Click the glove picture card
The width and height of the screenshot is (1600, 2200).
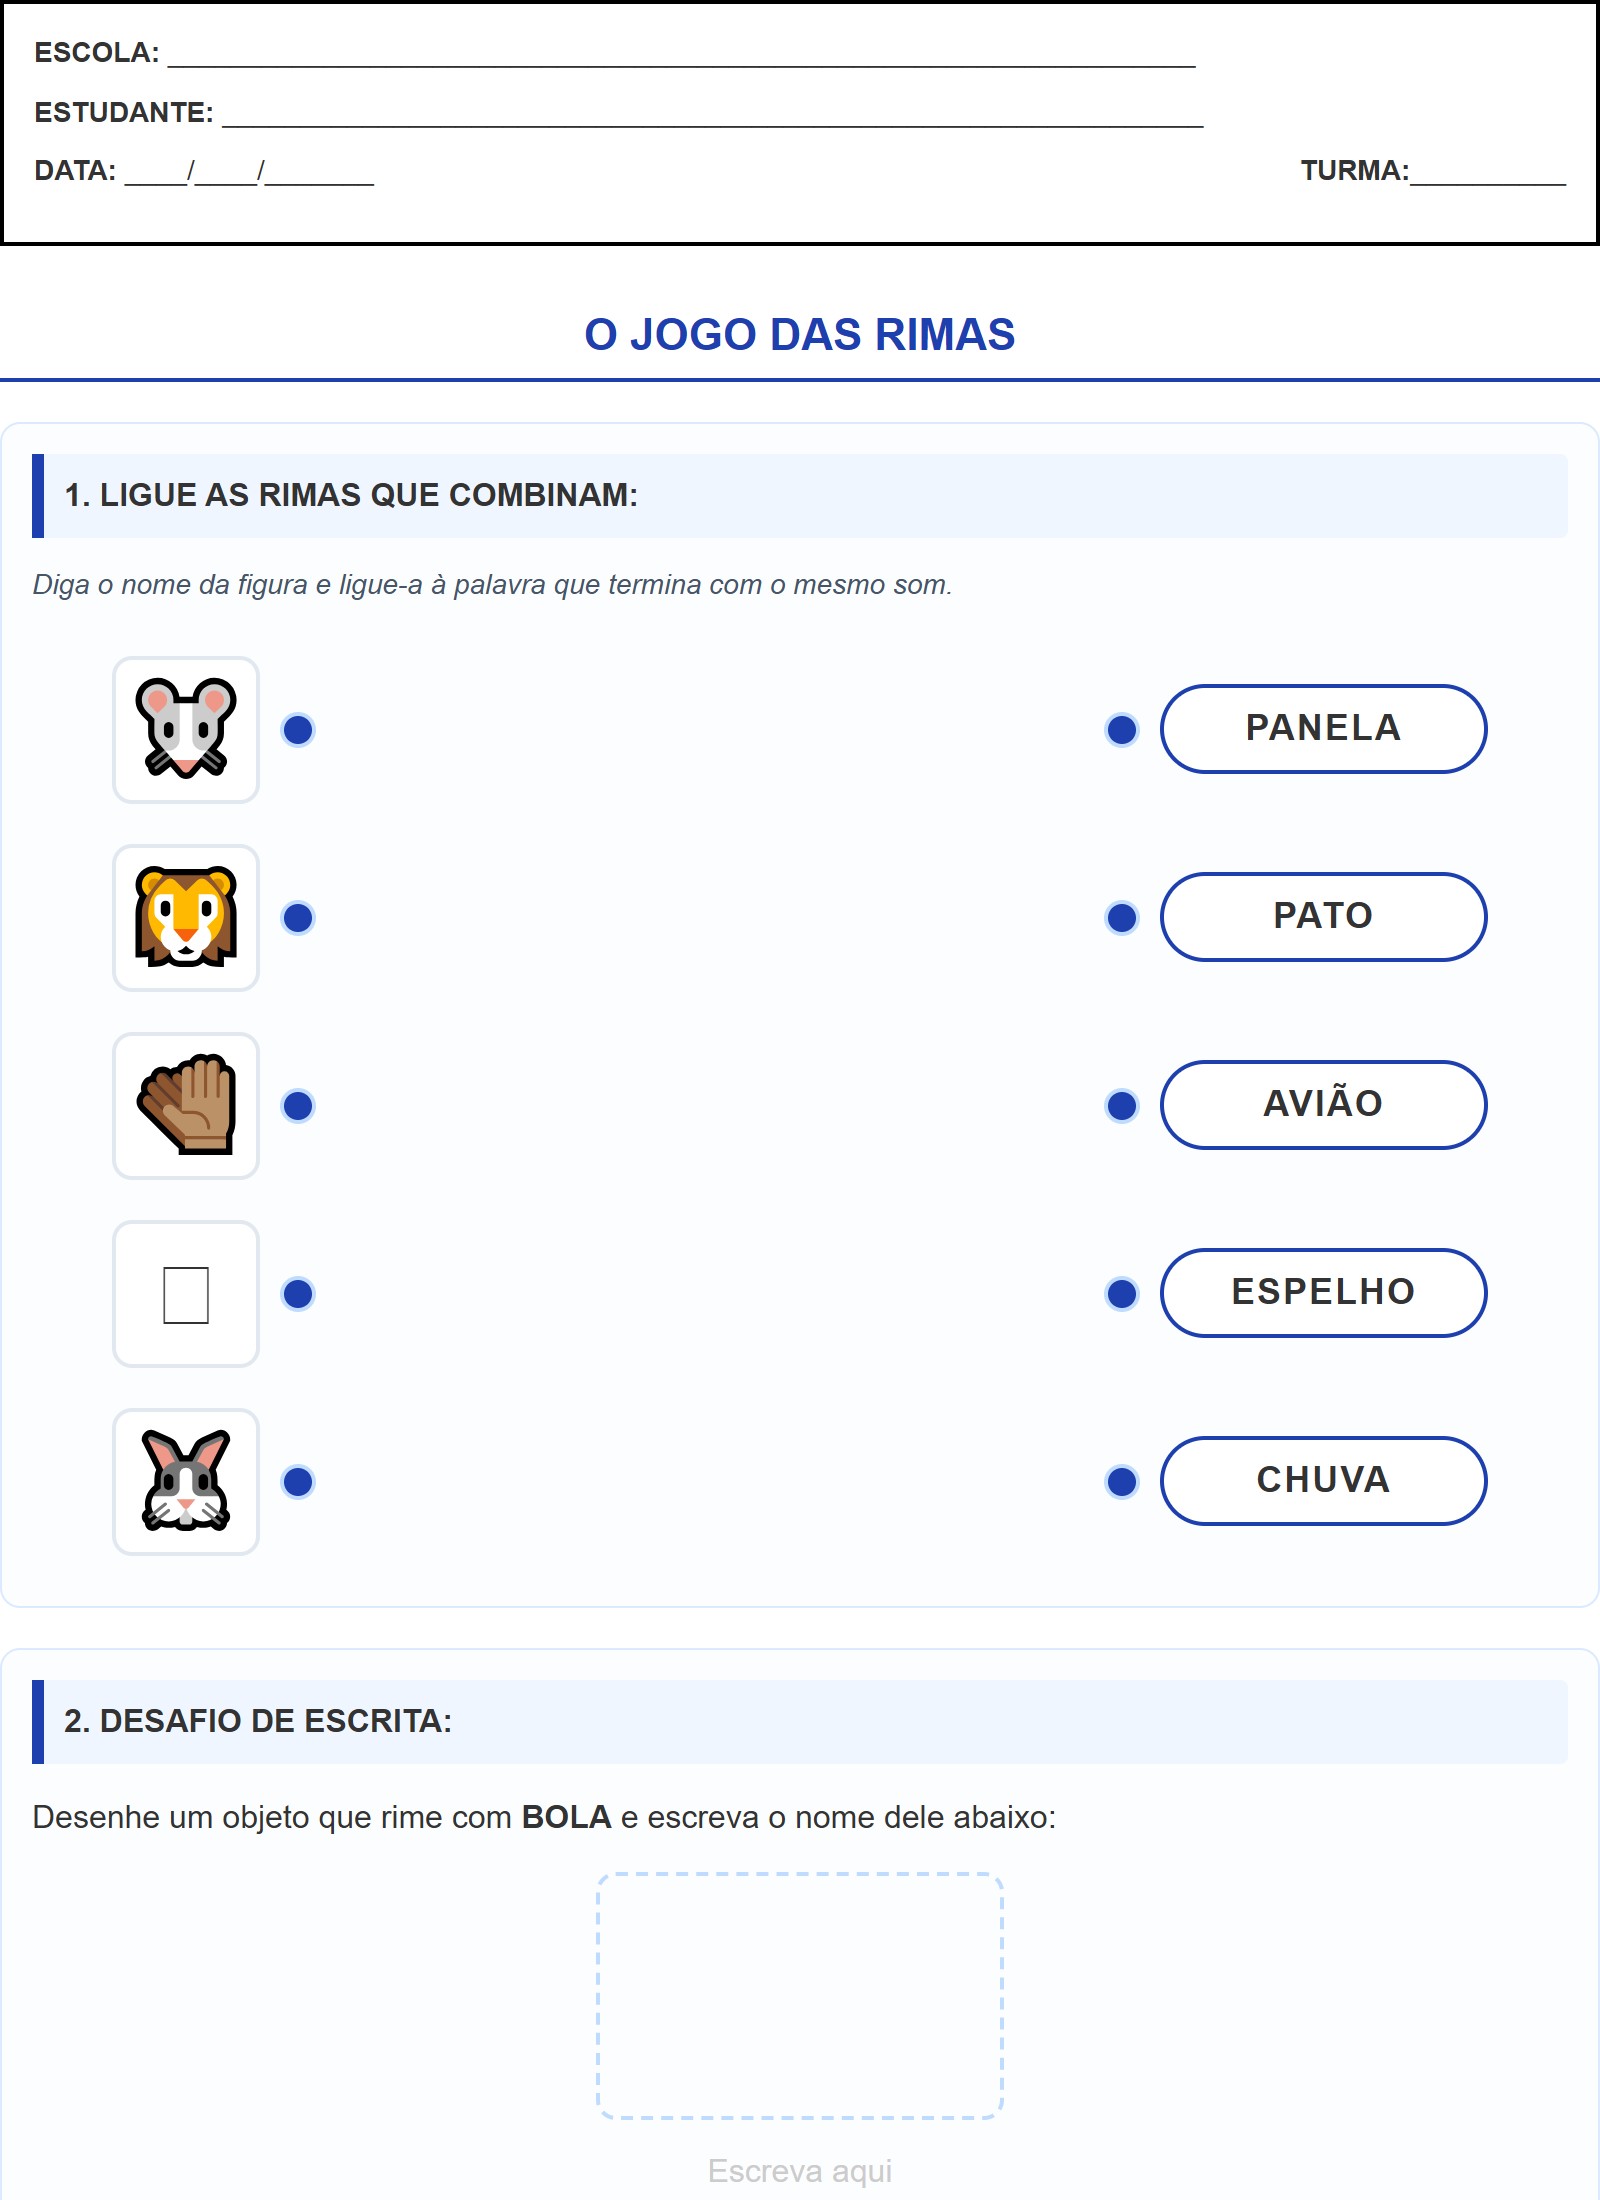(x=186, y=1106)
